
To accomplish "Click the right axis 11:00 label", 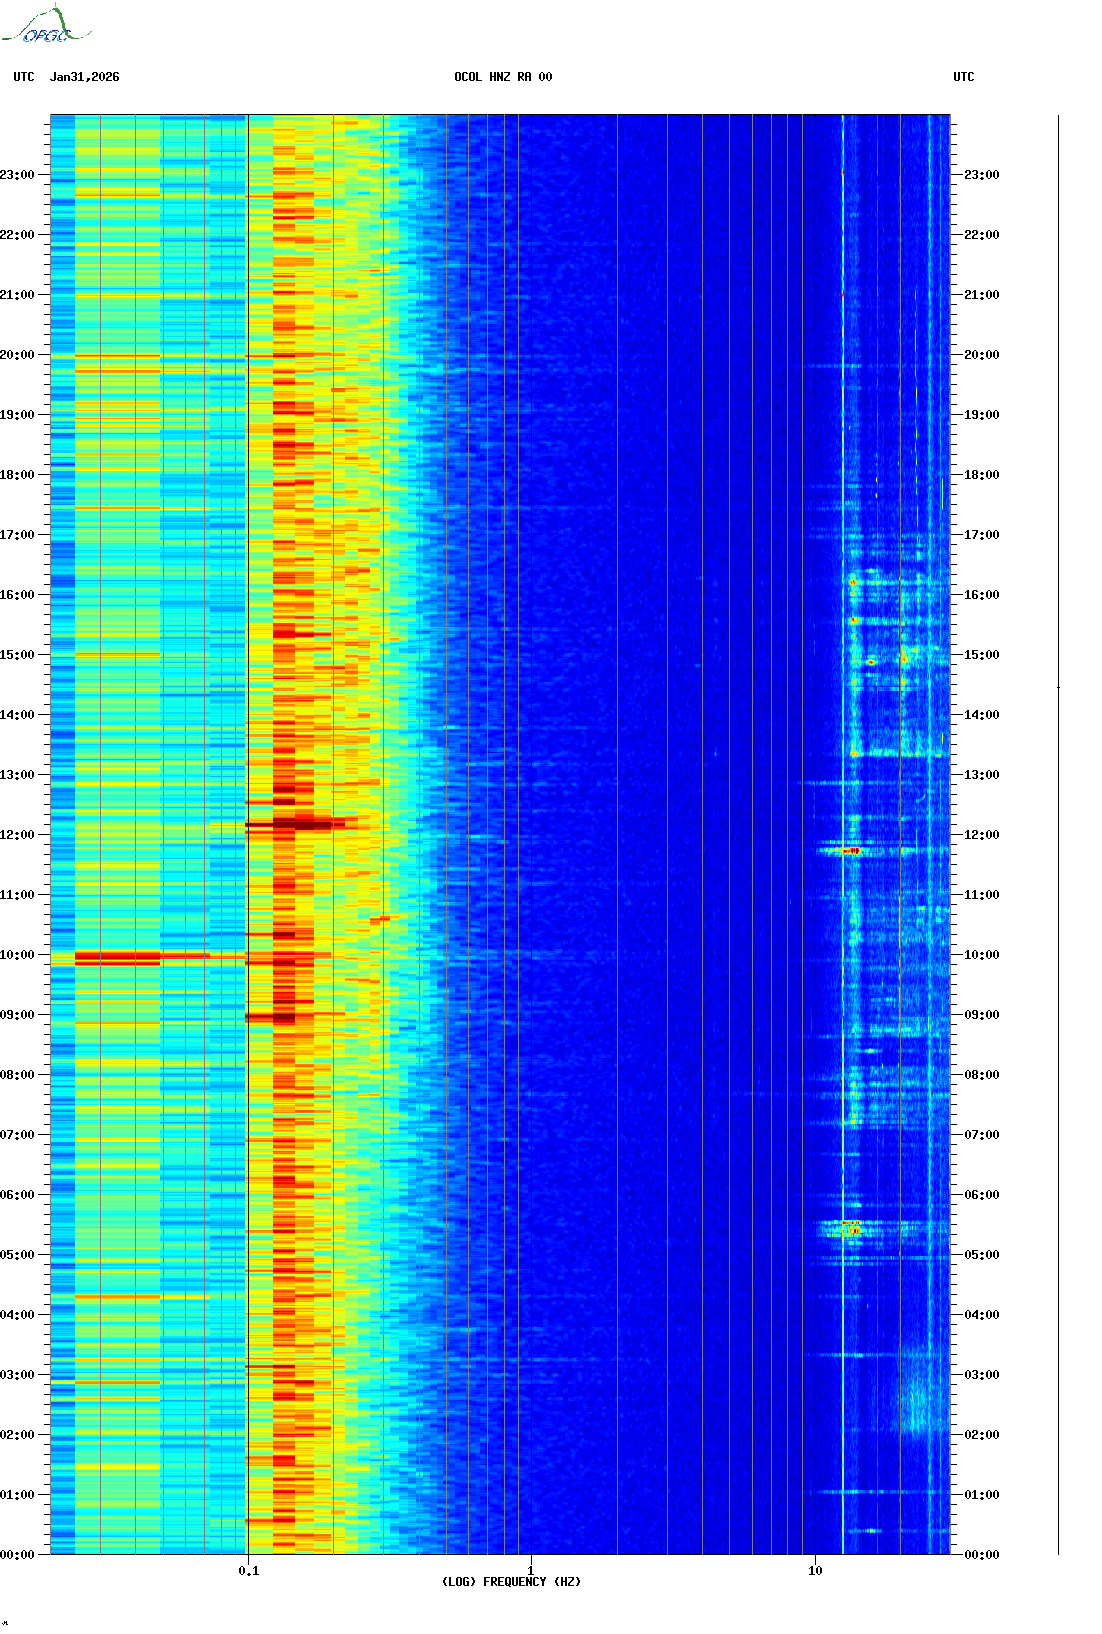I will (x=982, y=895).
